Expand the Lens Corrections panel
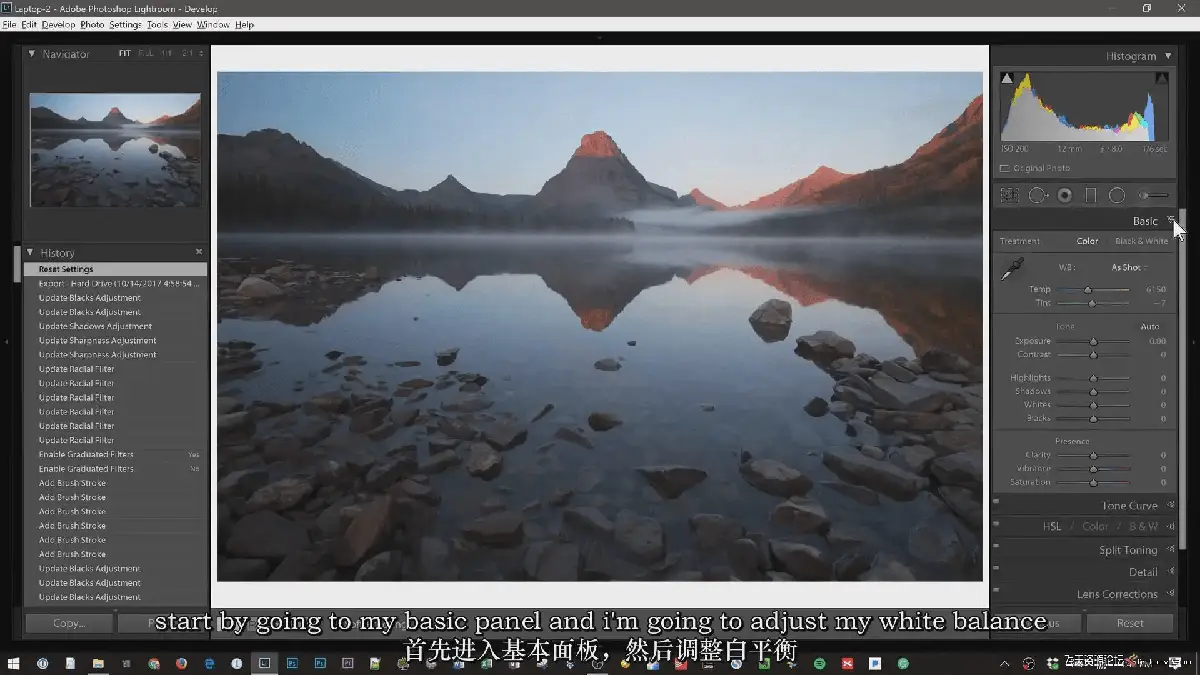This screenshot has height=675, width=1200. coord(1170,594)
